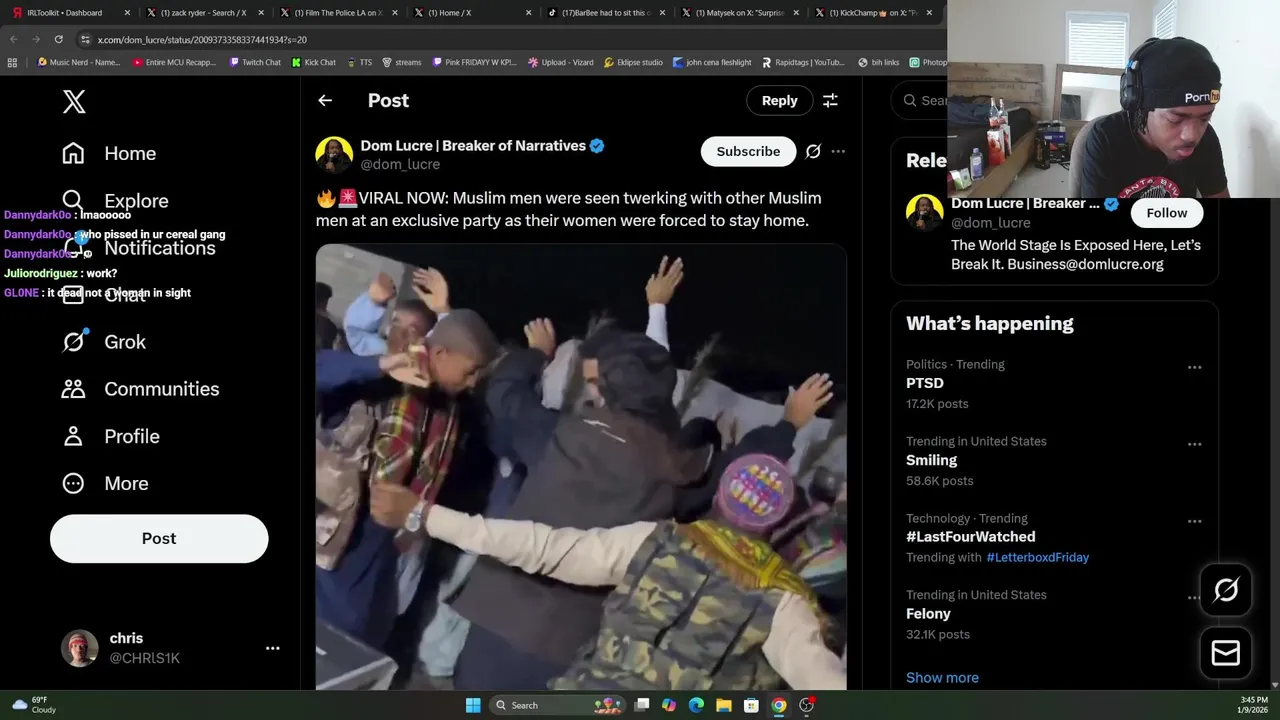This screenshot has width=1280, height=720.
Task: Open options for the #LastFourWatched trend
Action: (1194, 521)
